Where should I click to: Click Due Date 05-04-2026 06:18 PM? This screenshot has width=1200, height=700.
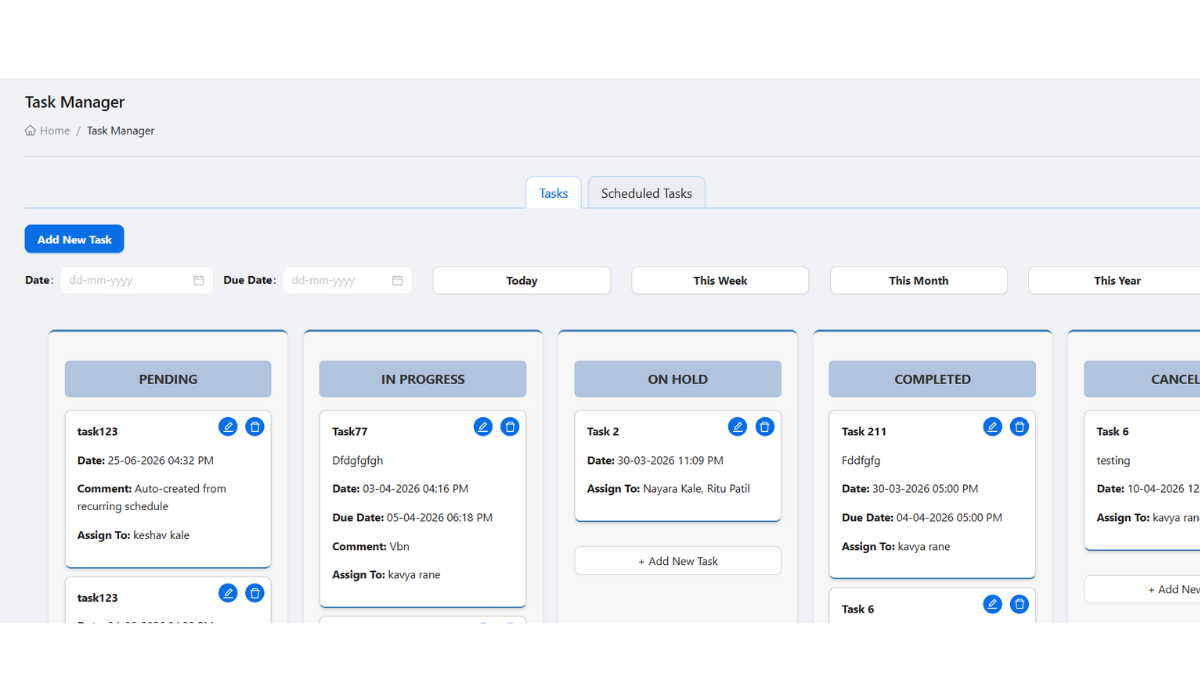click(x=412, y=518)
